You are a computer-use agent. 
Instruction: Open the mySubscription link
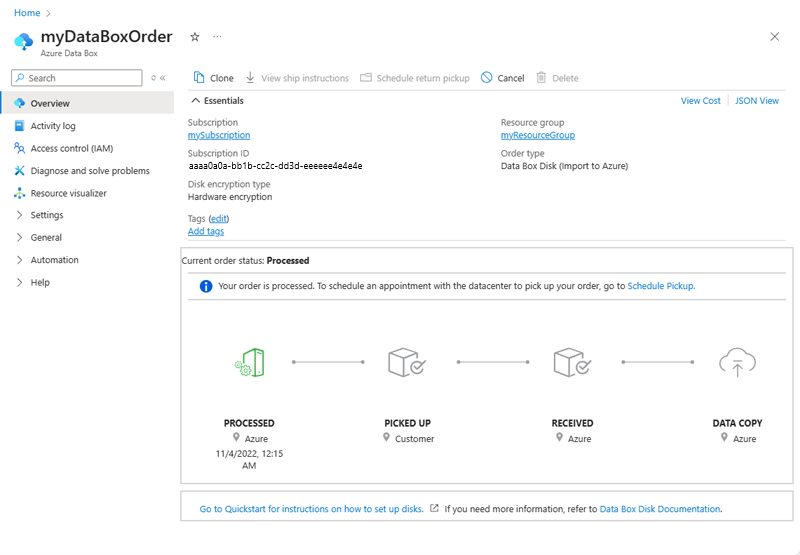click(x=219, y=135)
